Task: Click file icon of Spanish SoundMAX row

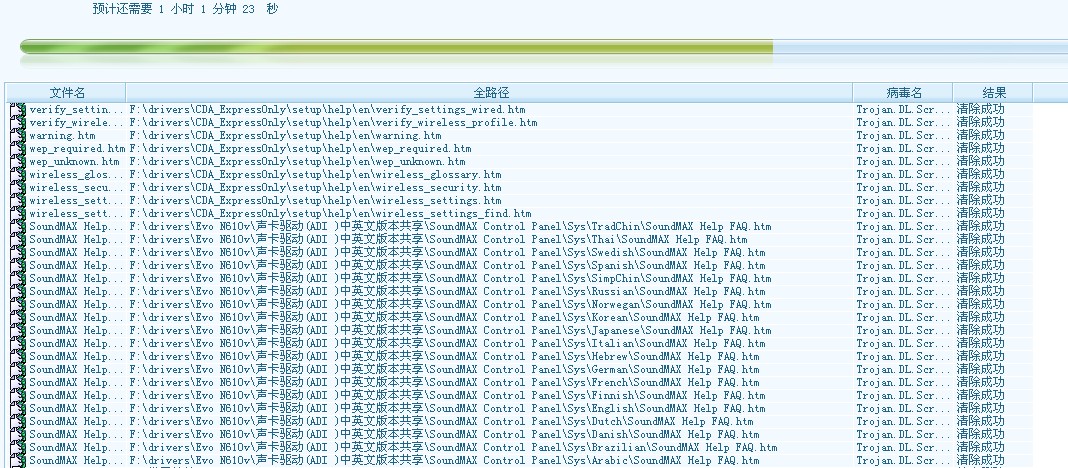Action: [x=18, y=265]
